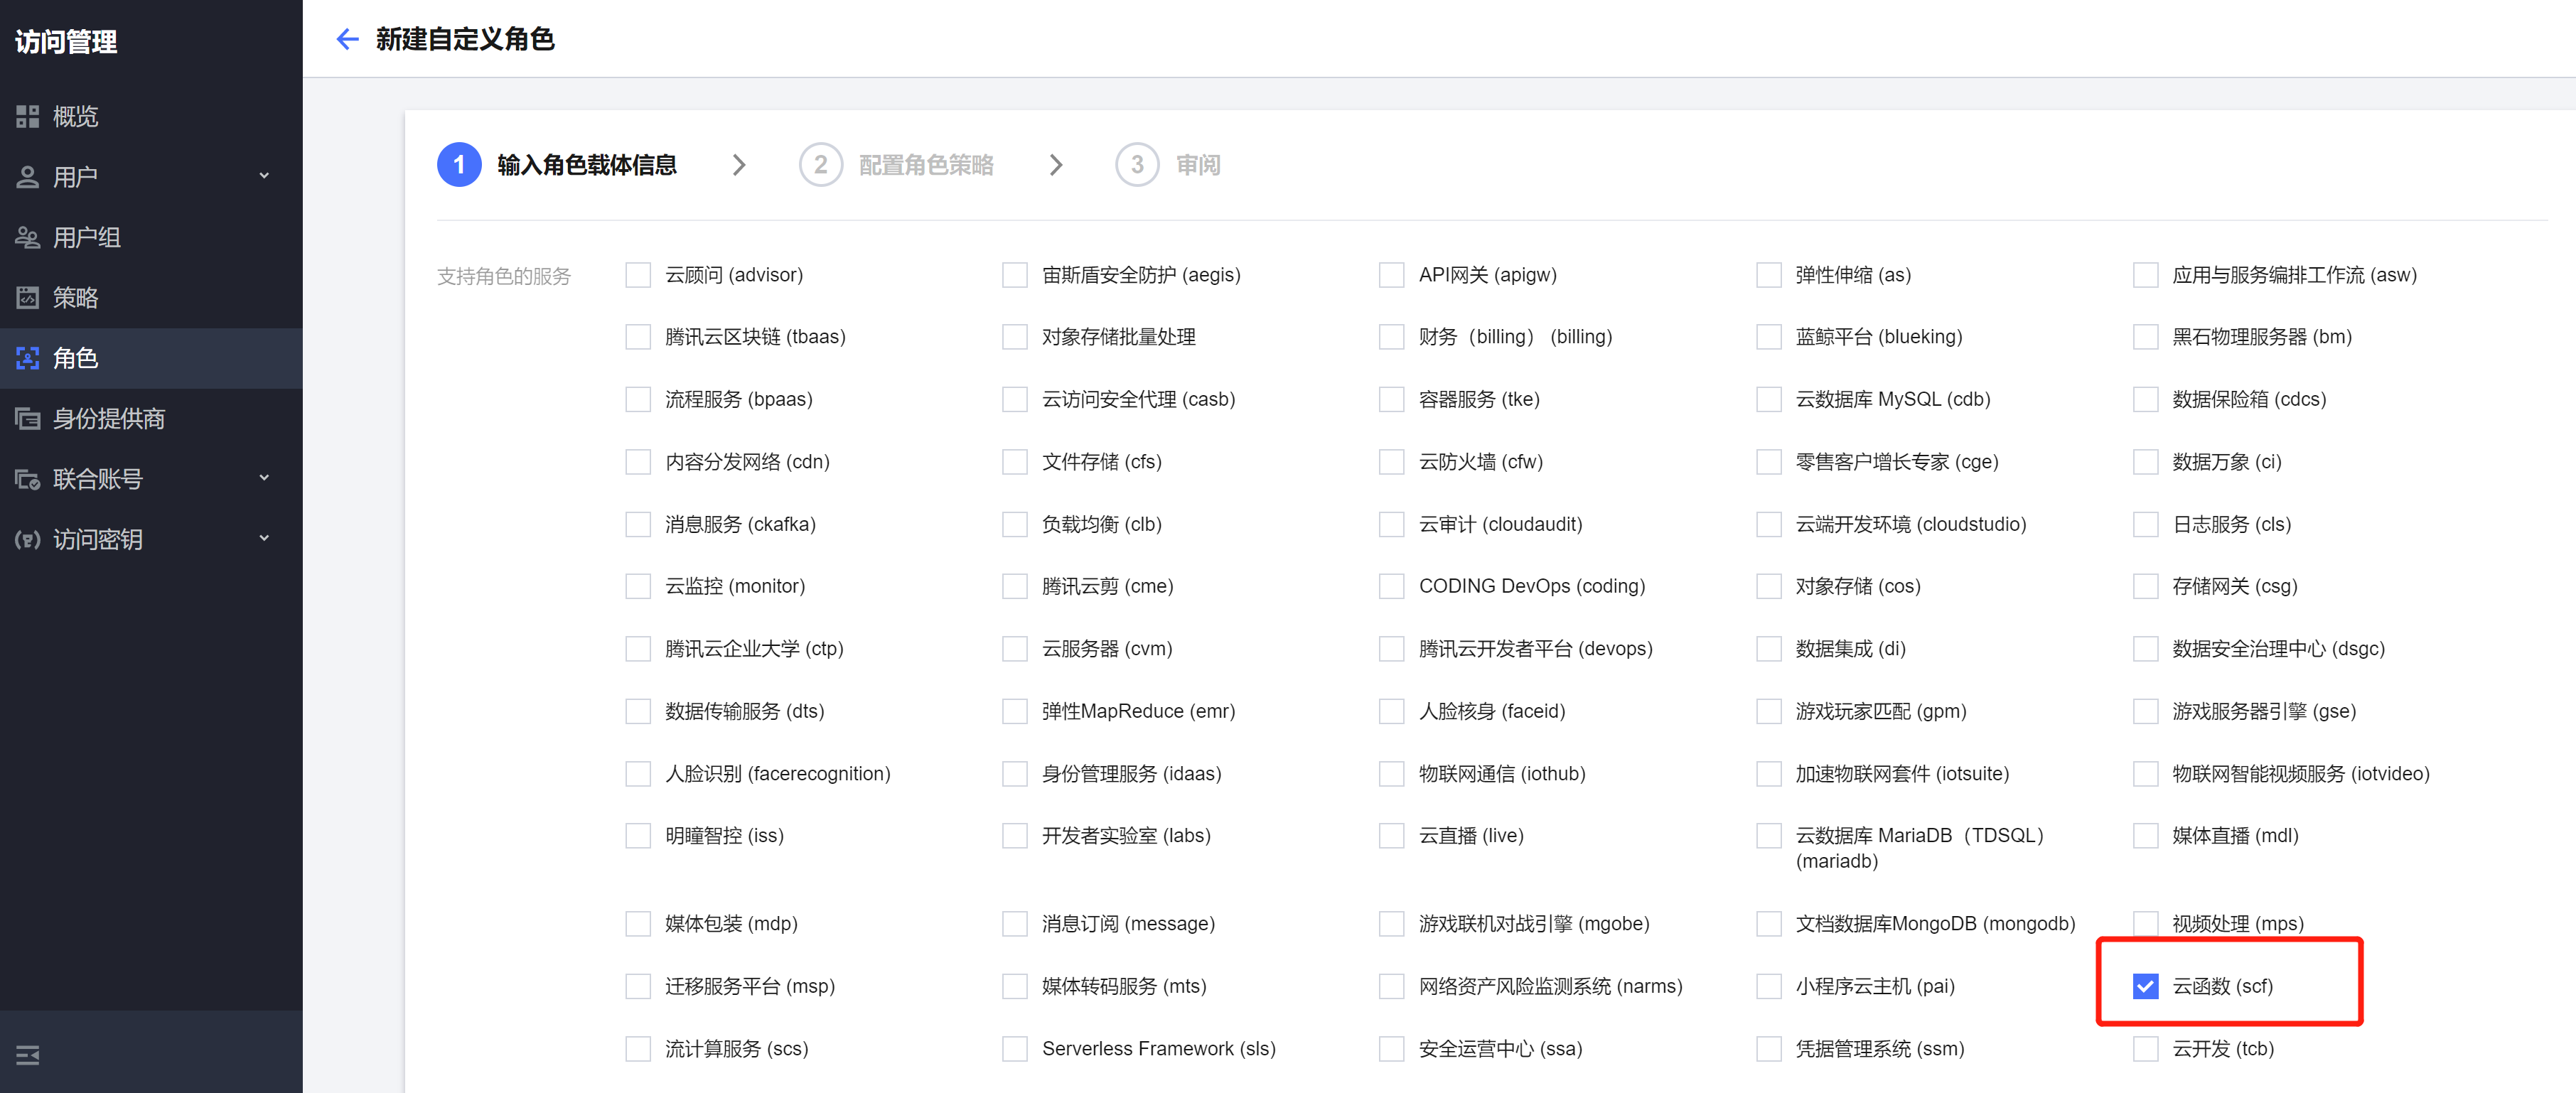This screenshot has width=2576, height=1093.
Task: Click the 身份提供商 icon
Action: pos(27,419)
